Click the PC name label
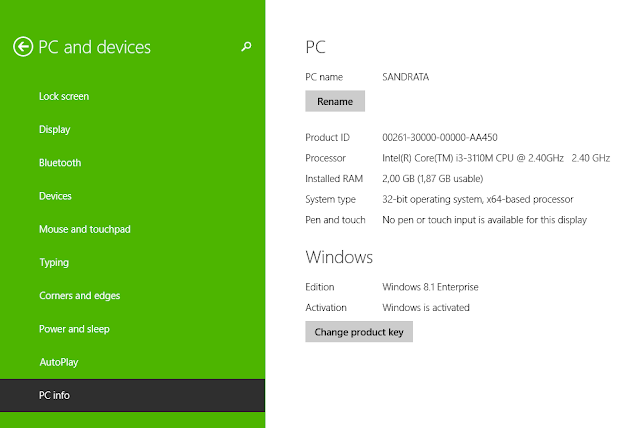 coord(324,77)
